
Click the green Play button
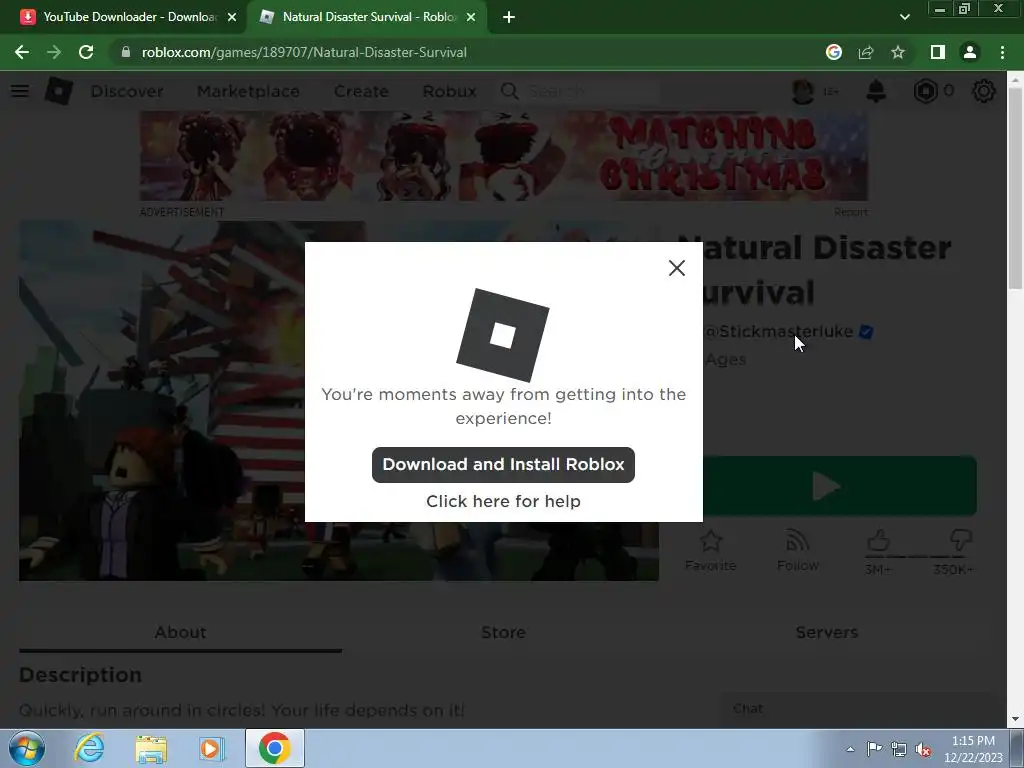pyautogui.click(x=840, y=486)
